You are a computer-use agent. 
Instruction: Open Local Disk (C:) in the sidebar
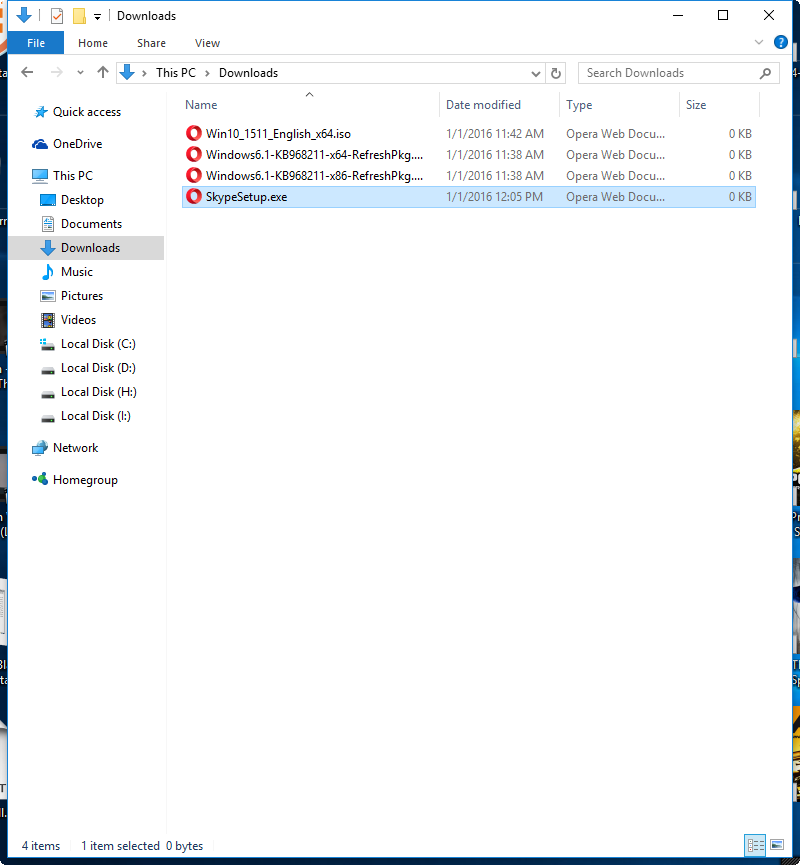(88, 344)
